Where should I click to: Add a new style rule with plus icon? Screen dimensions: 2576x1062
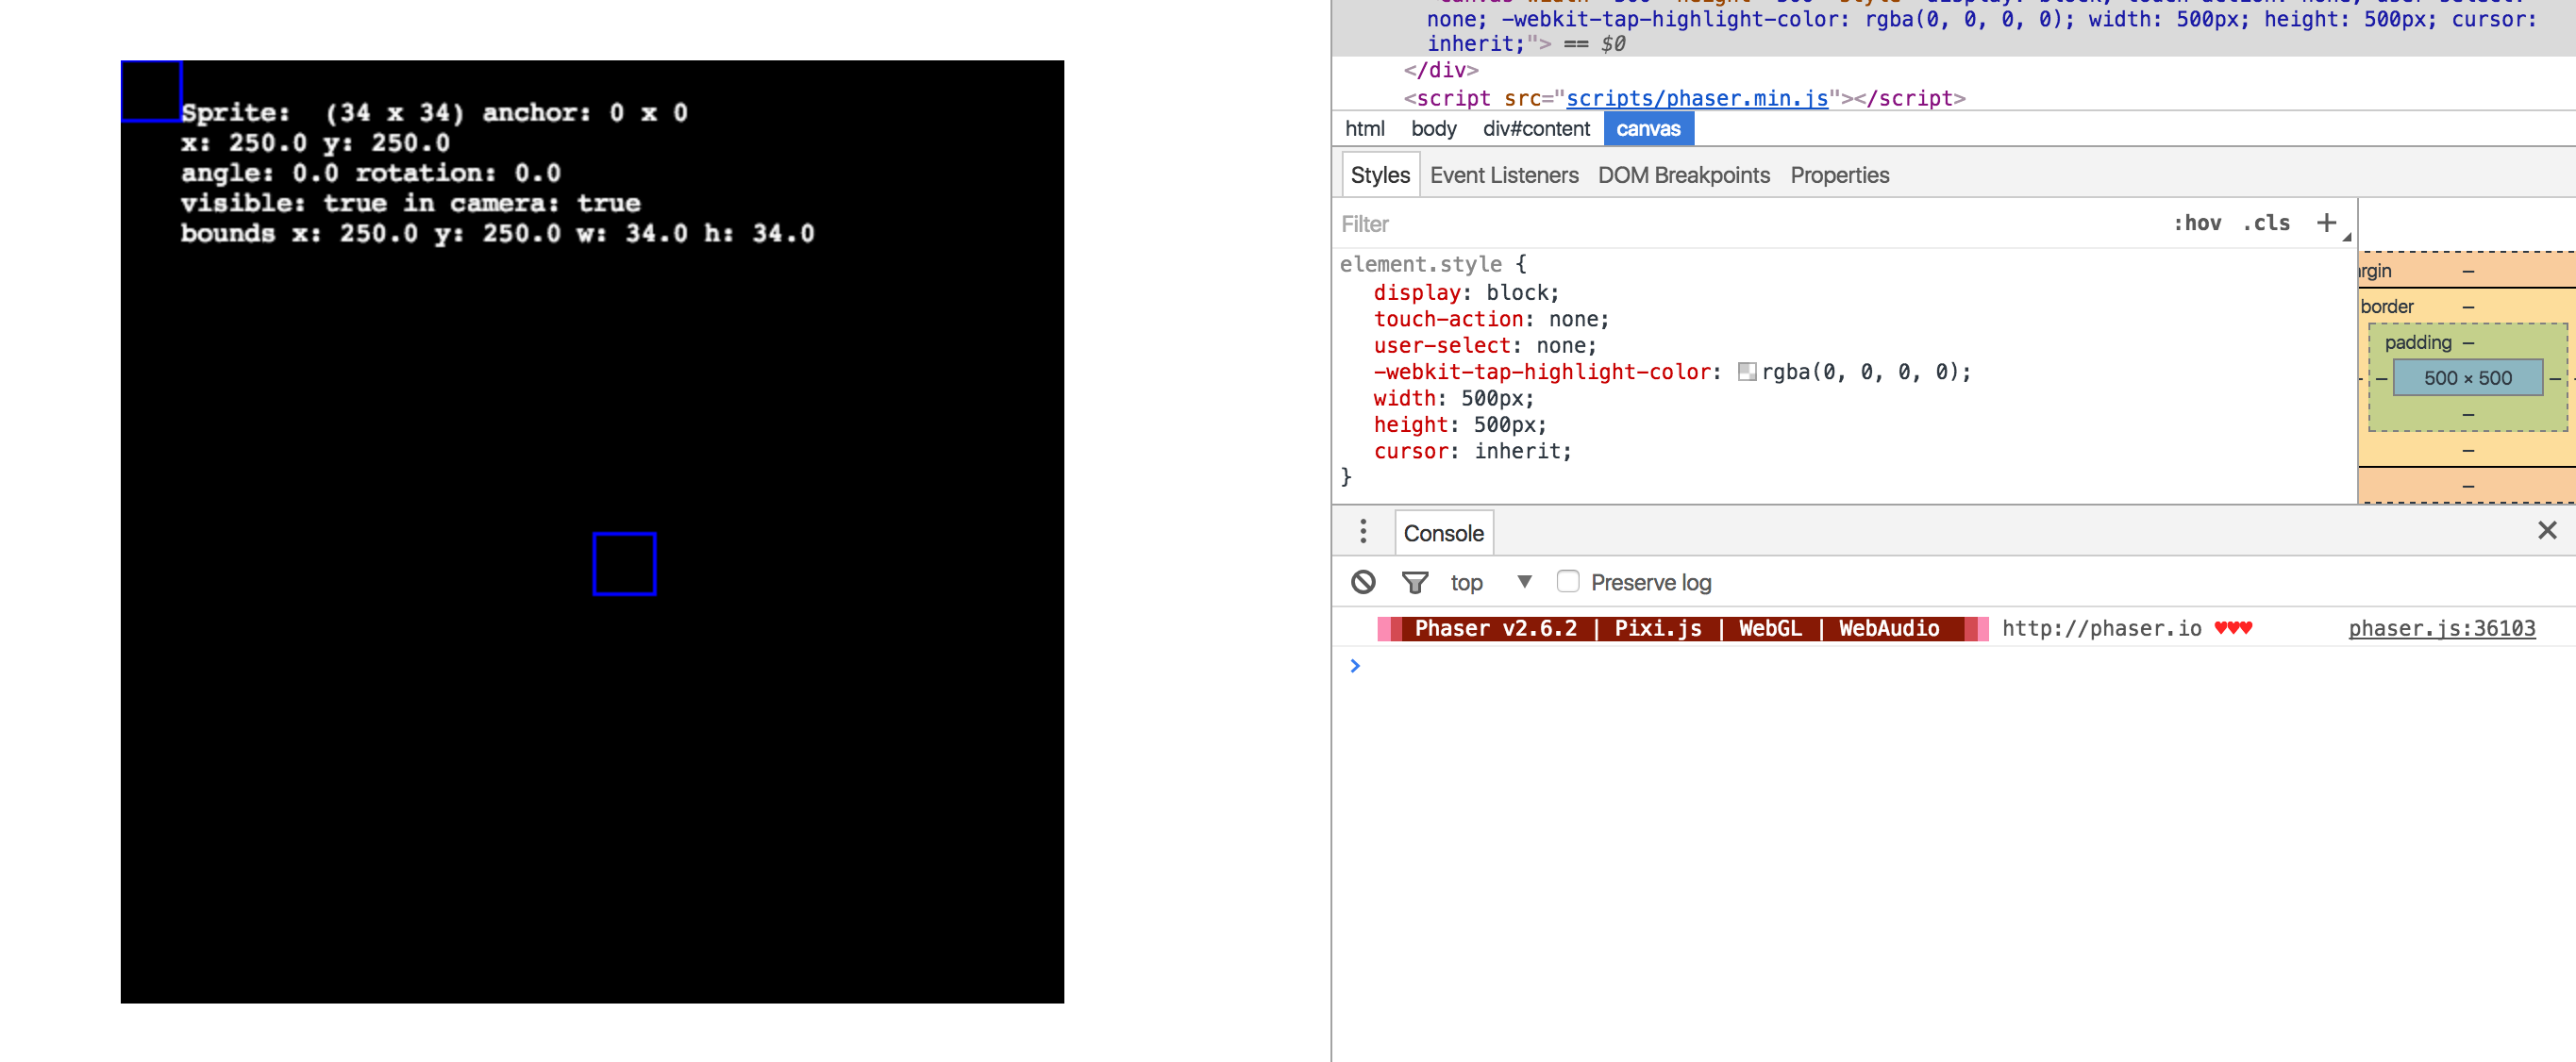click(2326, 223)
